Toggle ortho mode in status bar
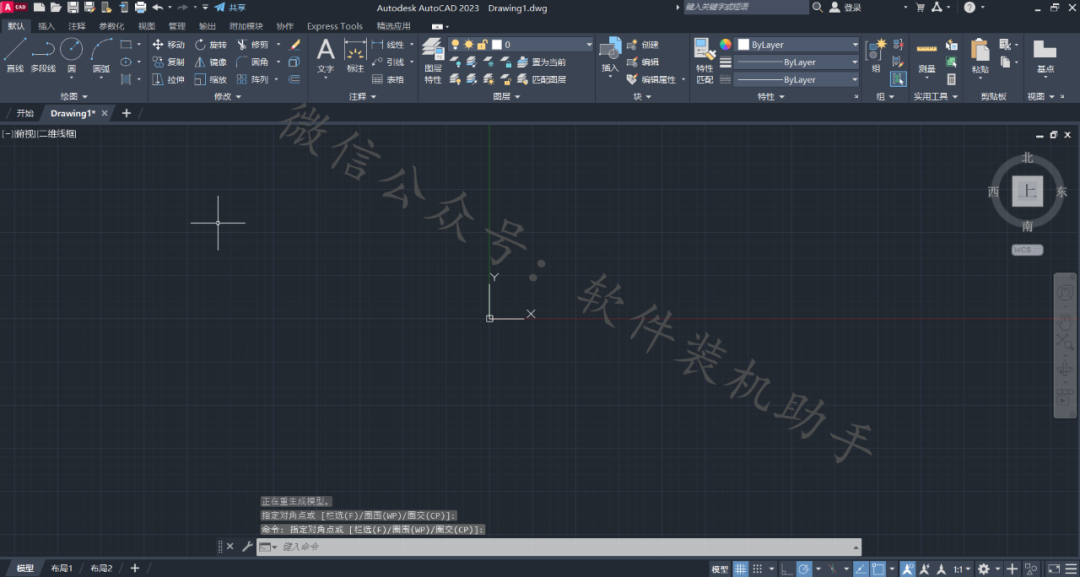This screenshot has height=577, width=1080. (787, 569)
